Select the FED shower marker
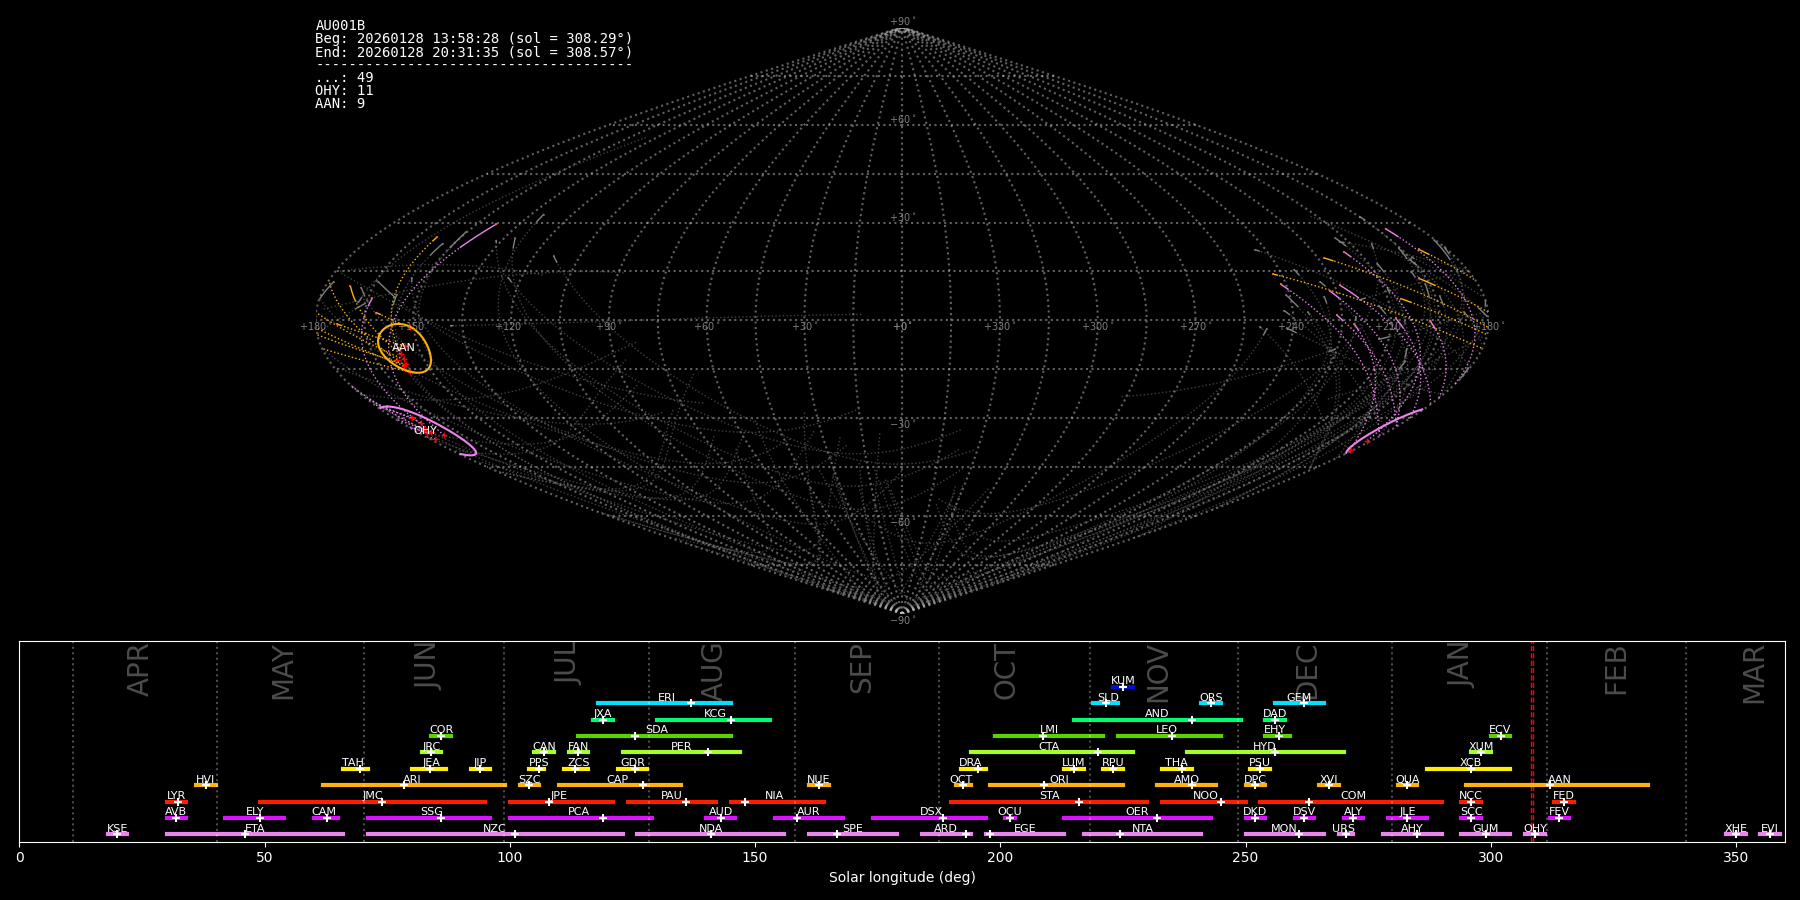Viewport: 1800px width, 900px height. click(x=1564, y=802)
